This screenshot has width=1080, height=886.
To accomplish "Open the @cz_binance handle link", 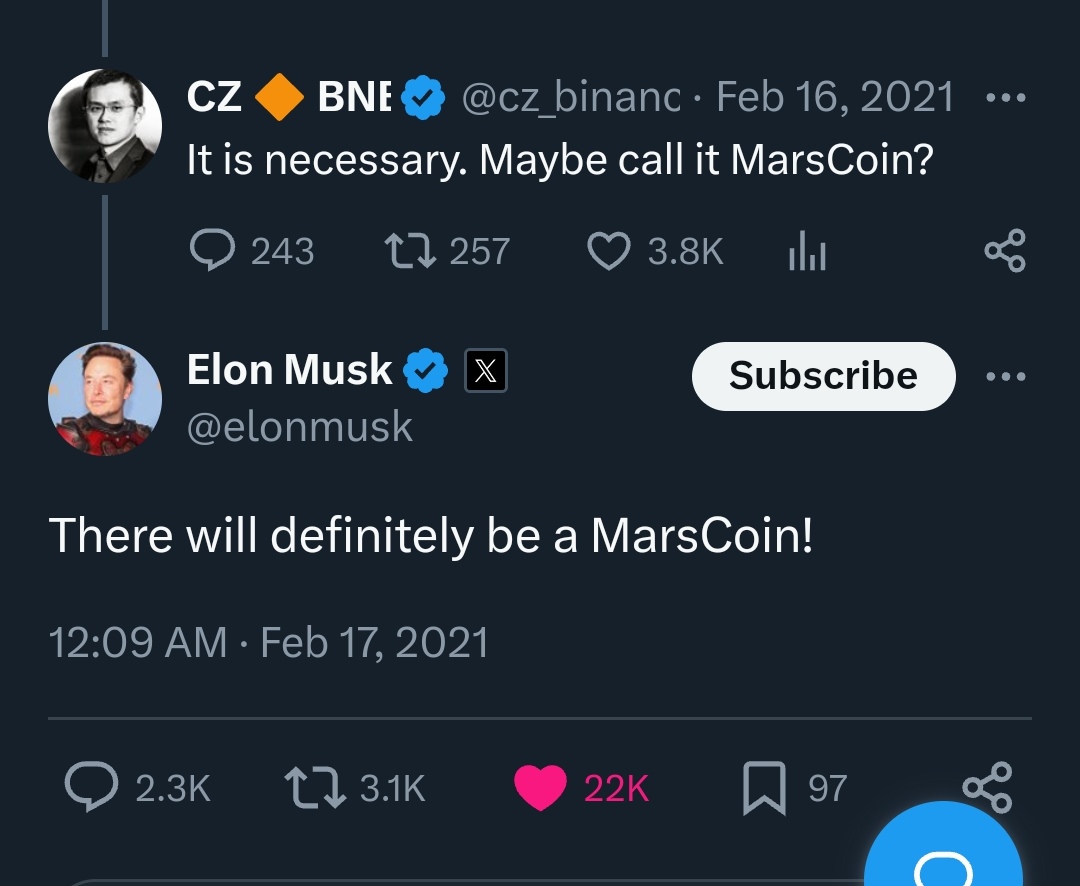I will pos(570,97).
